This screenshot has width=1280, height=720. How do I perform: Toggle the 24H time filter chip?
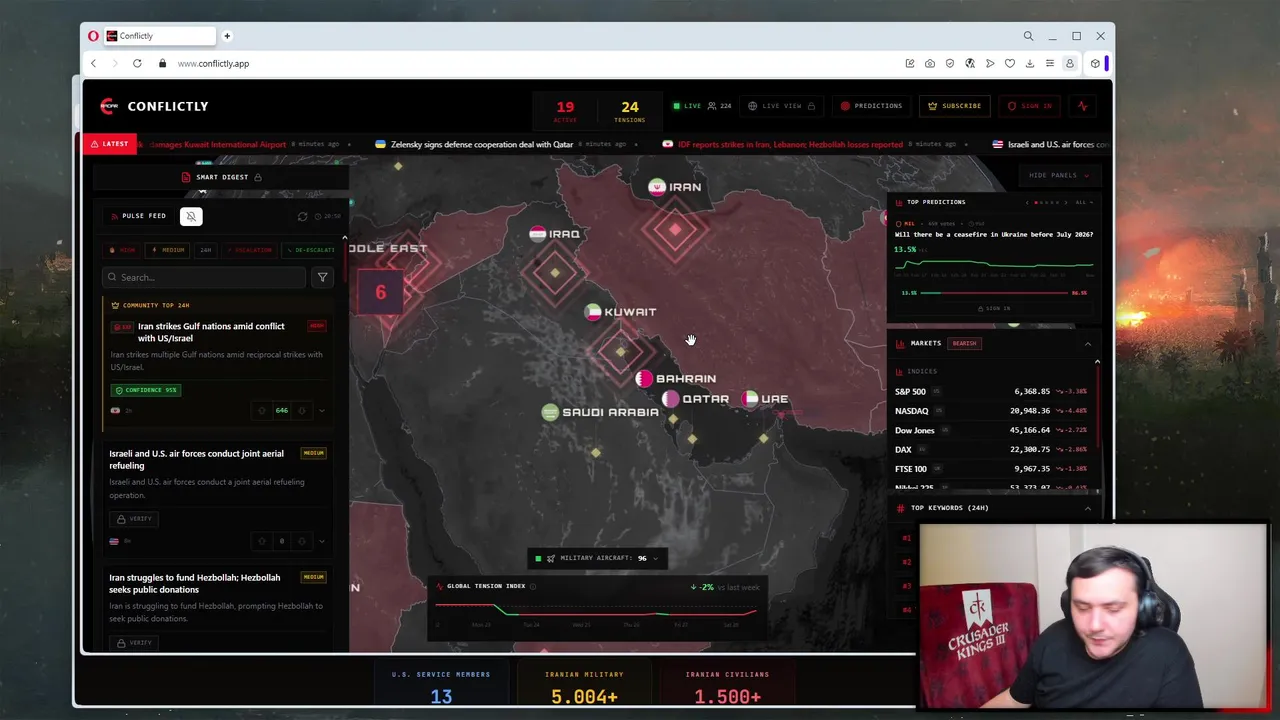205,250
